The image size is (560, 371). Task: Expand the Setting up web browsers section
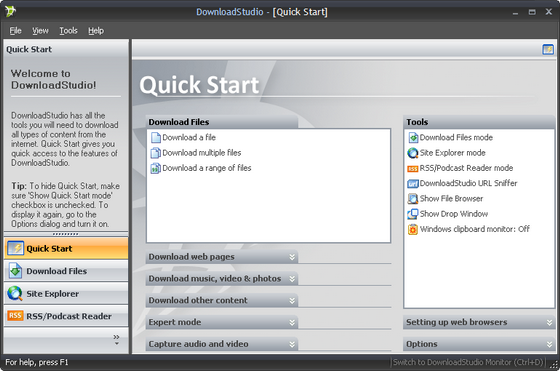[x=479, y=322]
